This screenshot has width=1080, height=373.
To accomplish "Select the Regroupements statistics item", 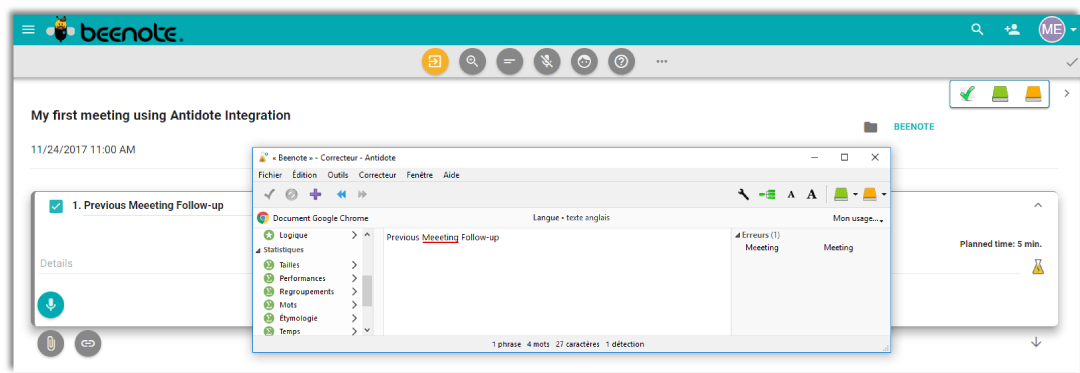I will [307, 292].
